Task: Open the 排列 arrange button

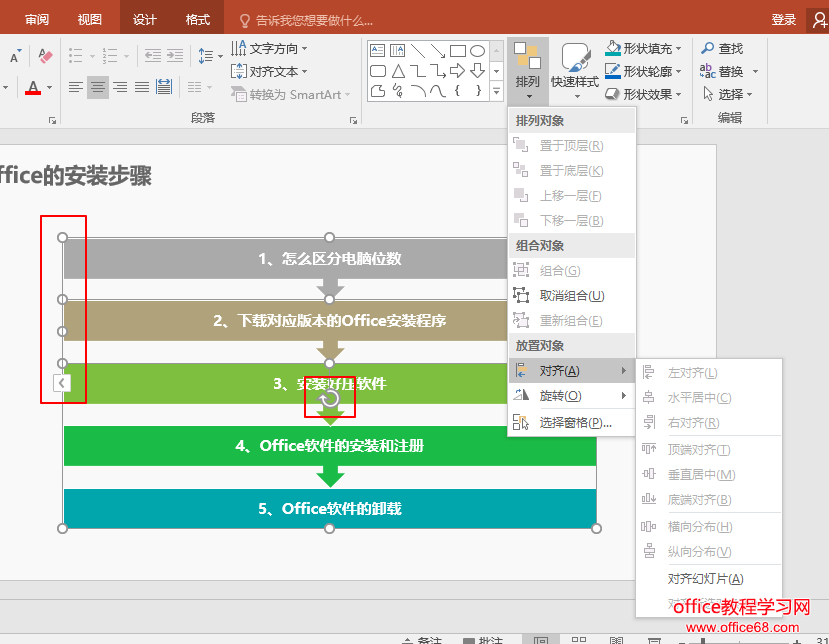Action: 528,71
